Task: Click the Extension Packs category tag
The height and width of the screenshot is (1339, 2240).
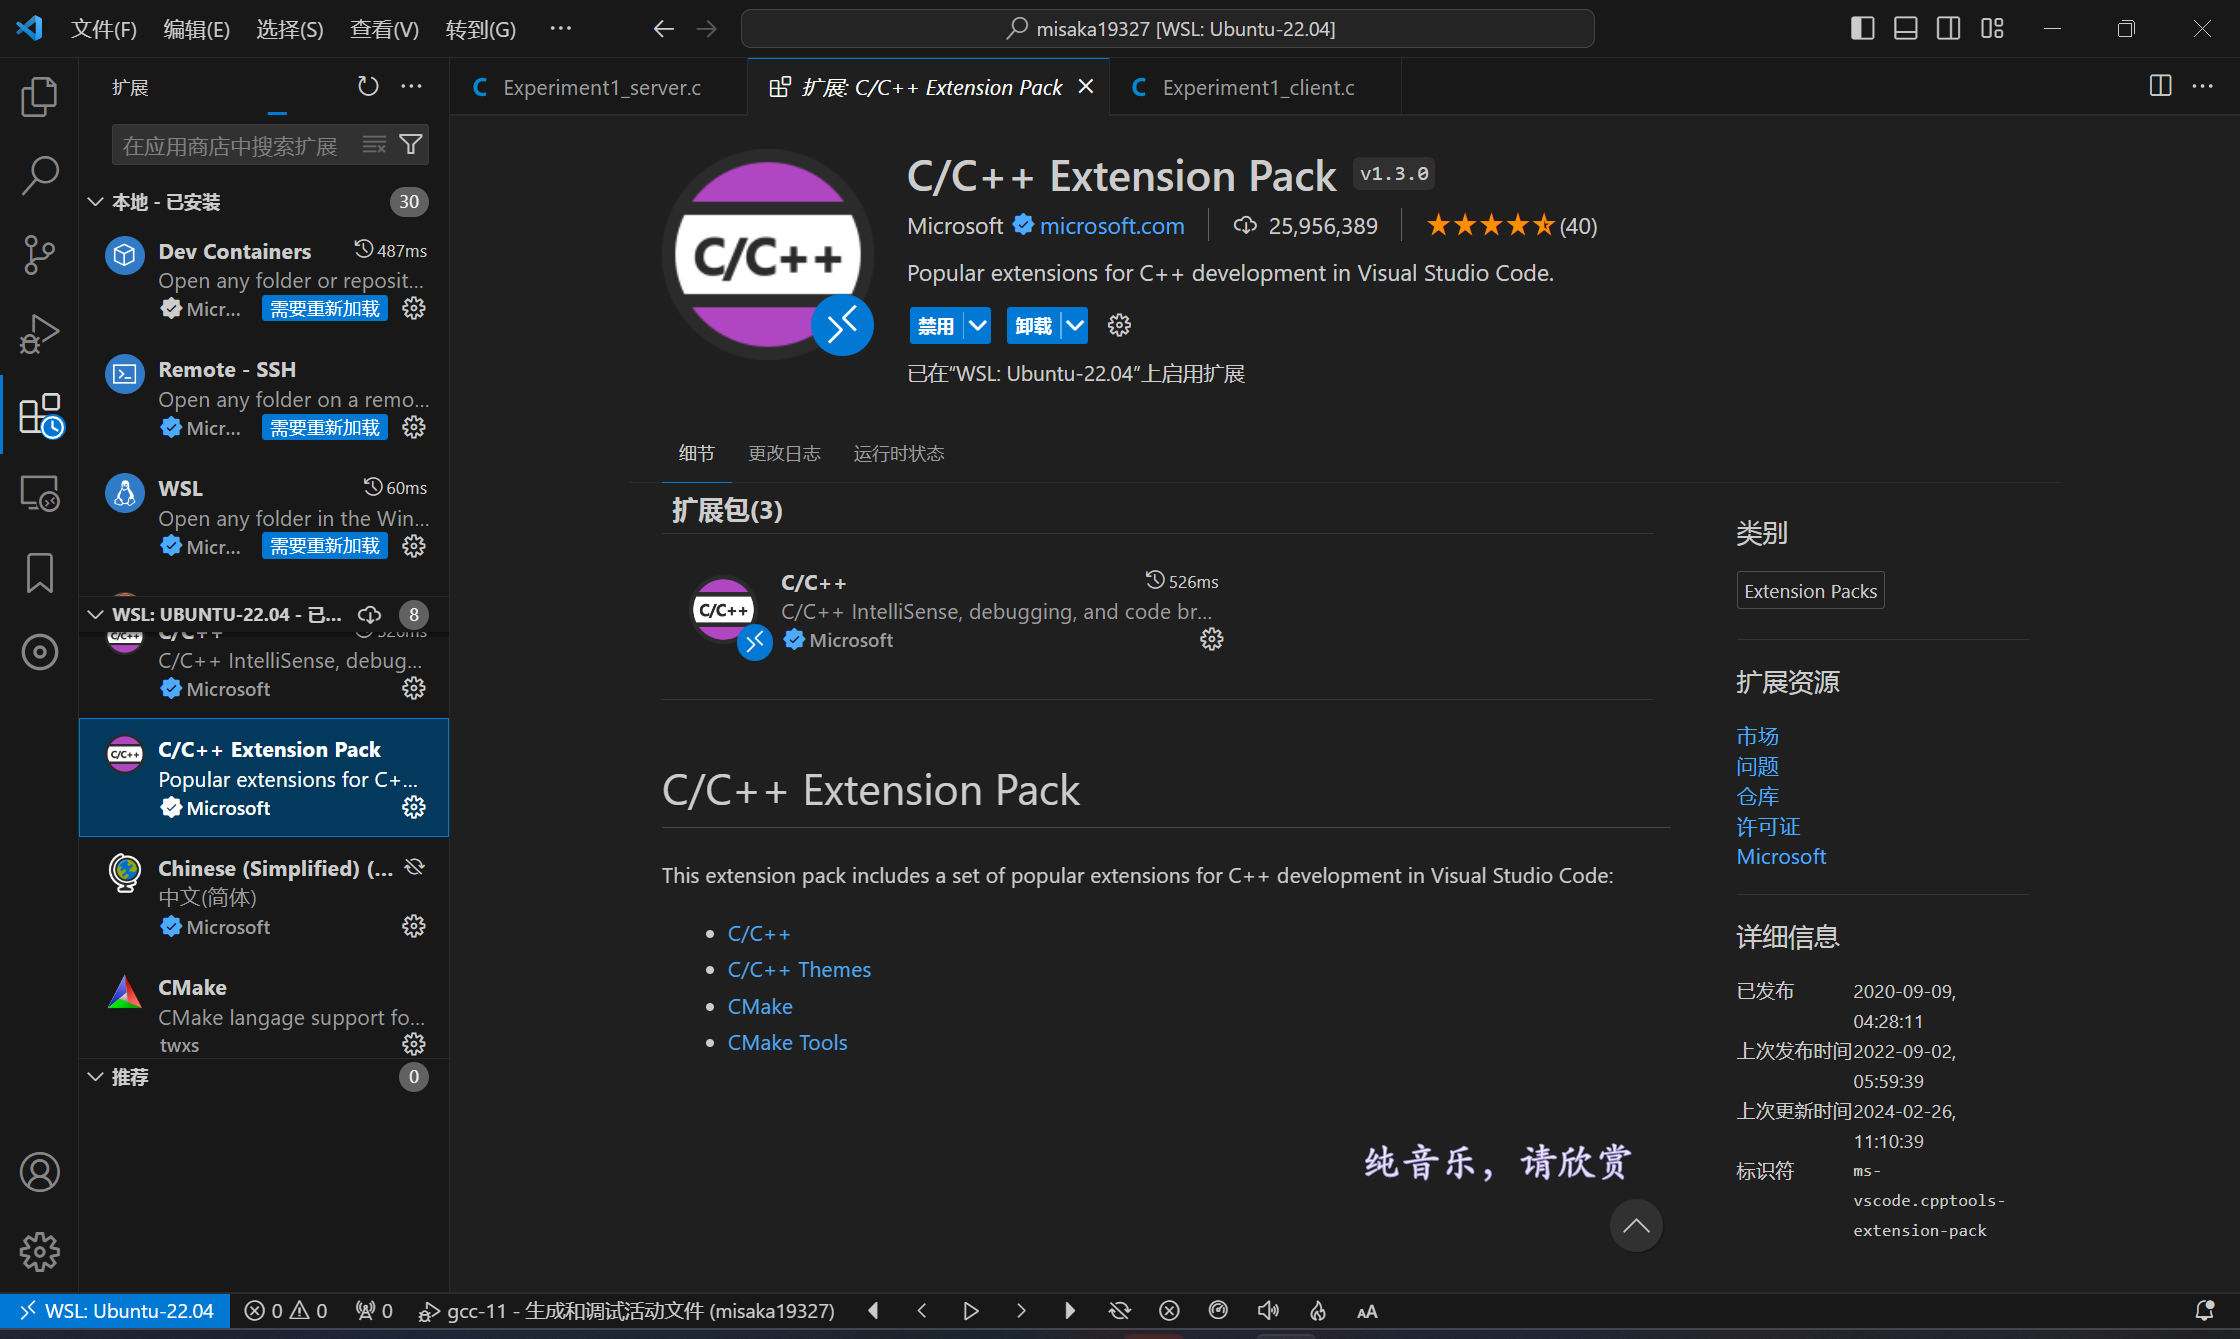Action: coord(1810,591)
